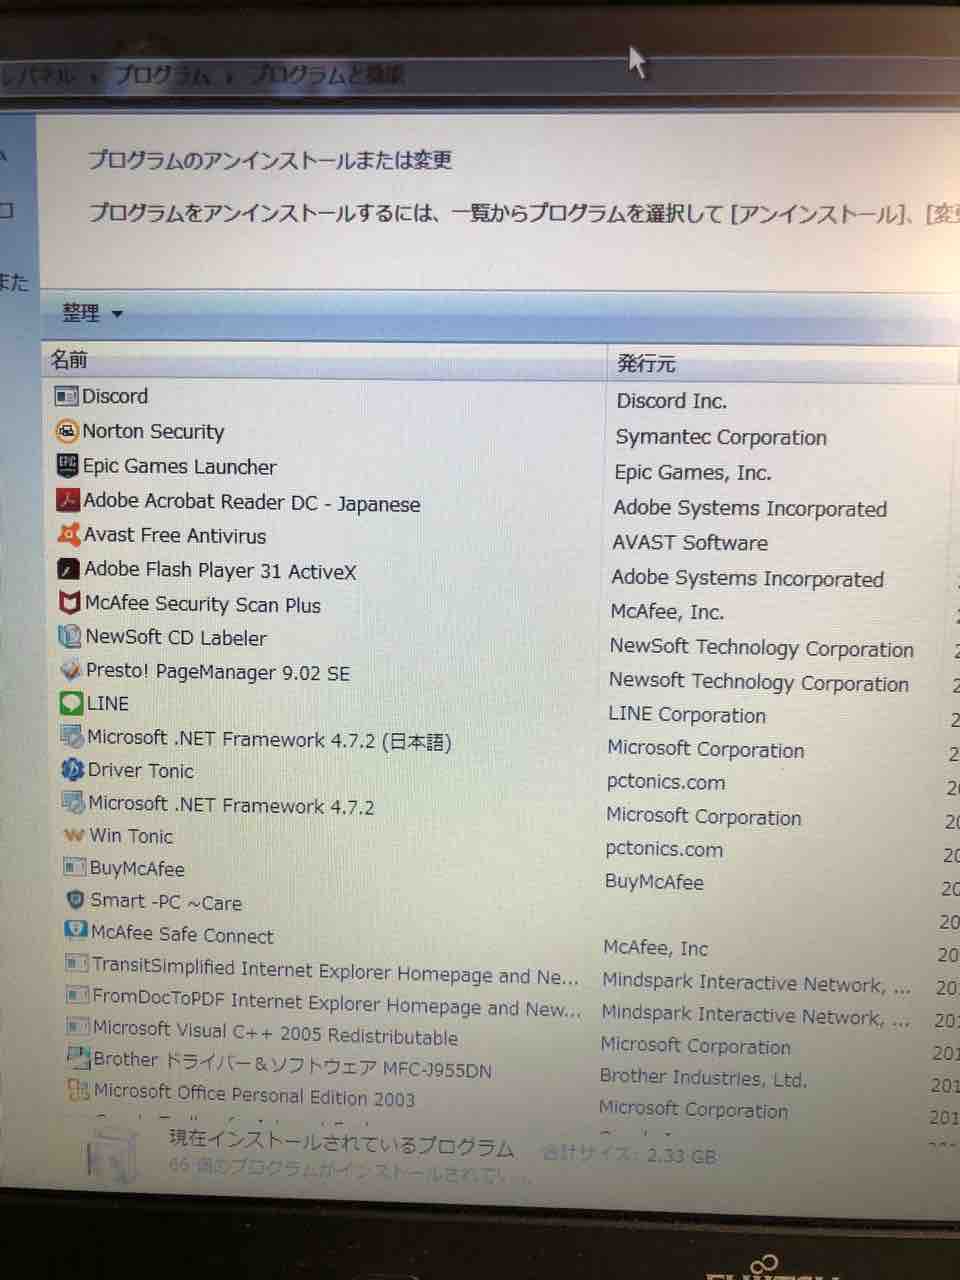Select the Discord program icon
Image resolution: width=960 pixels, height=1280 pixels.
tap(66, 396)
